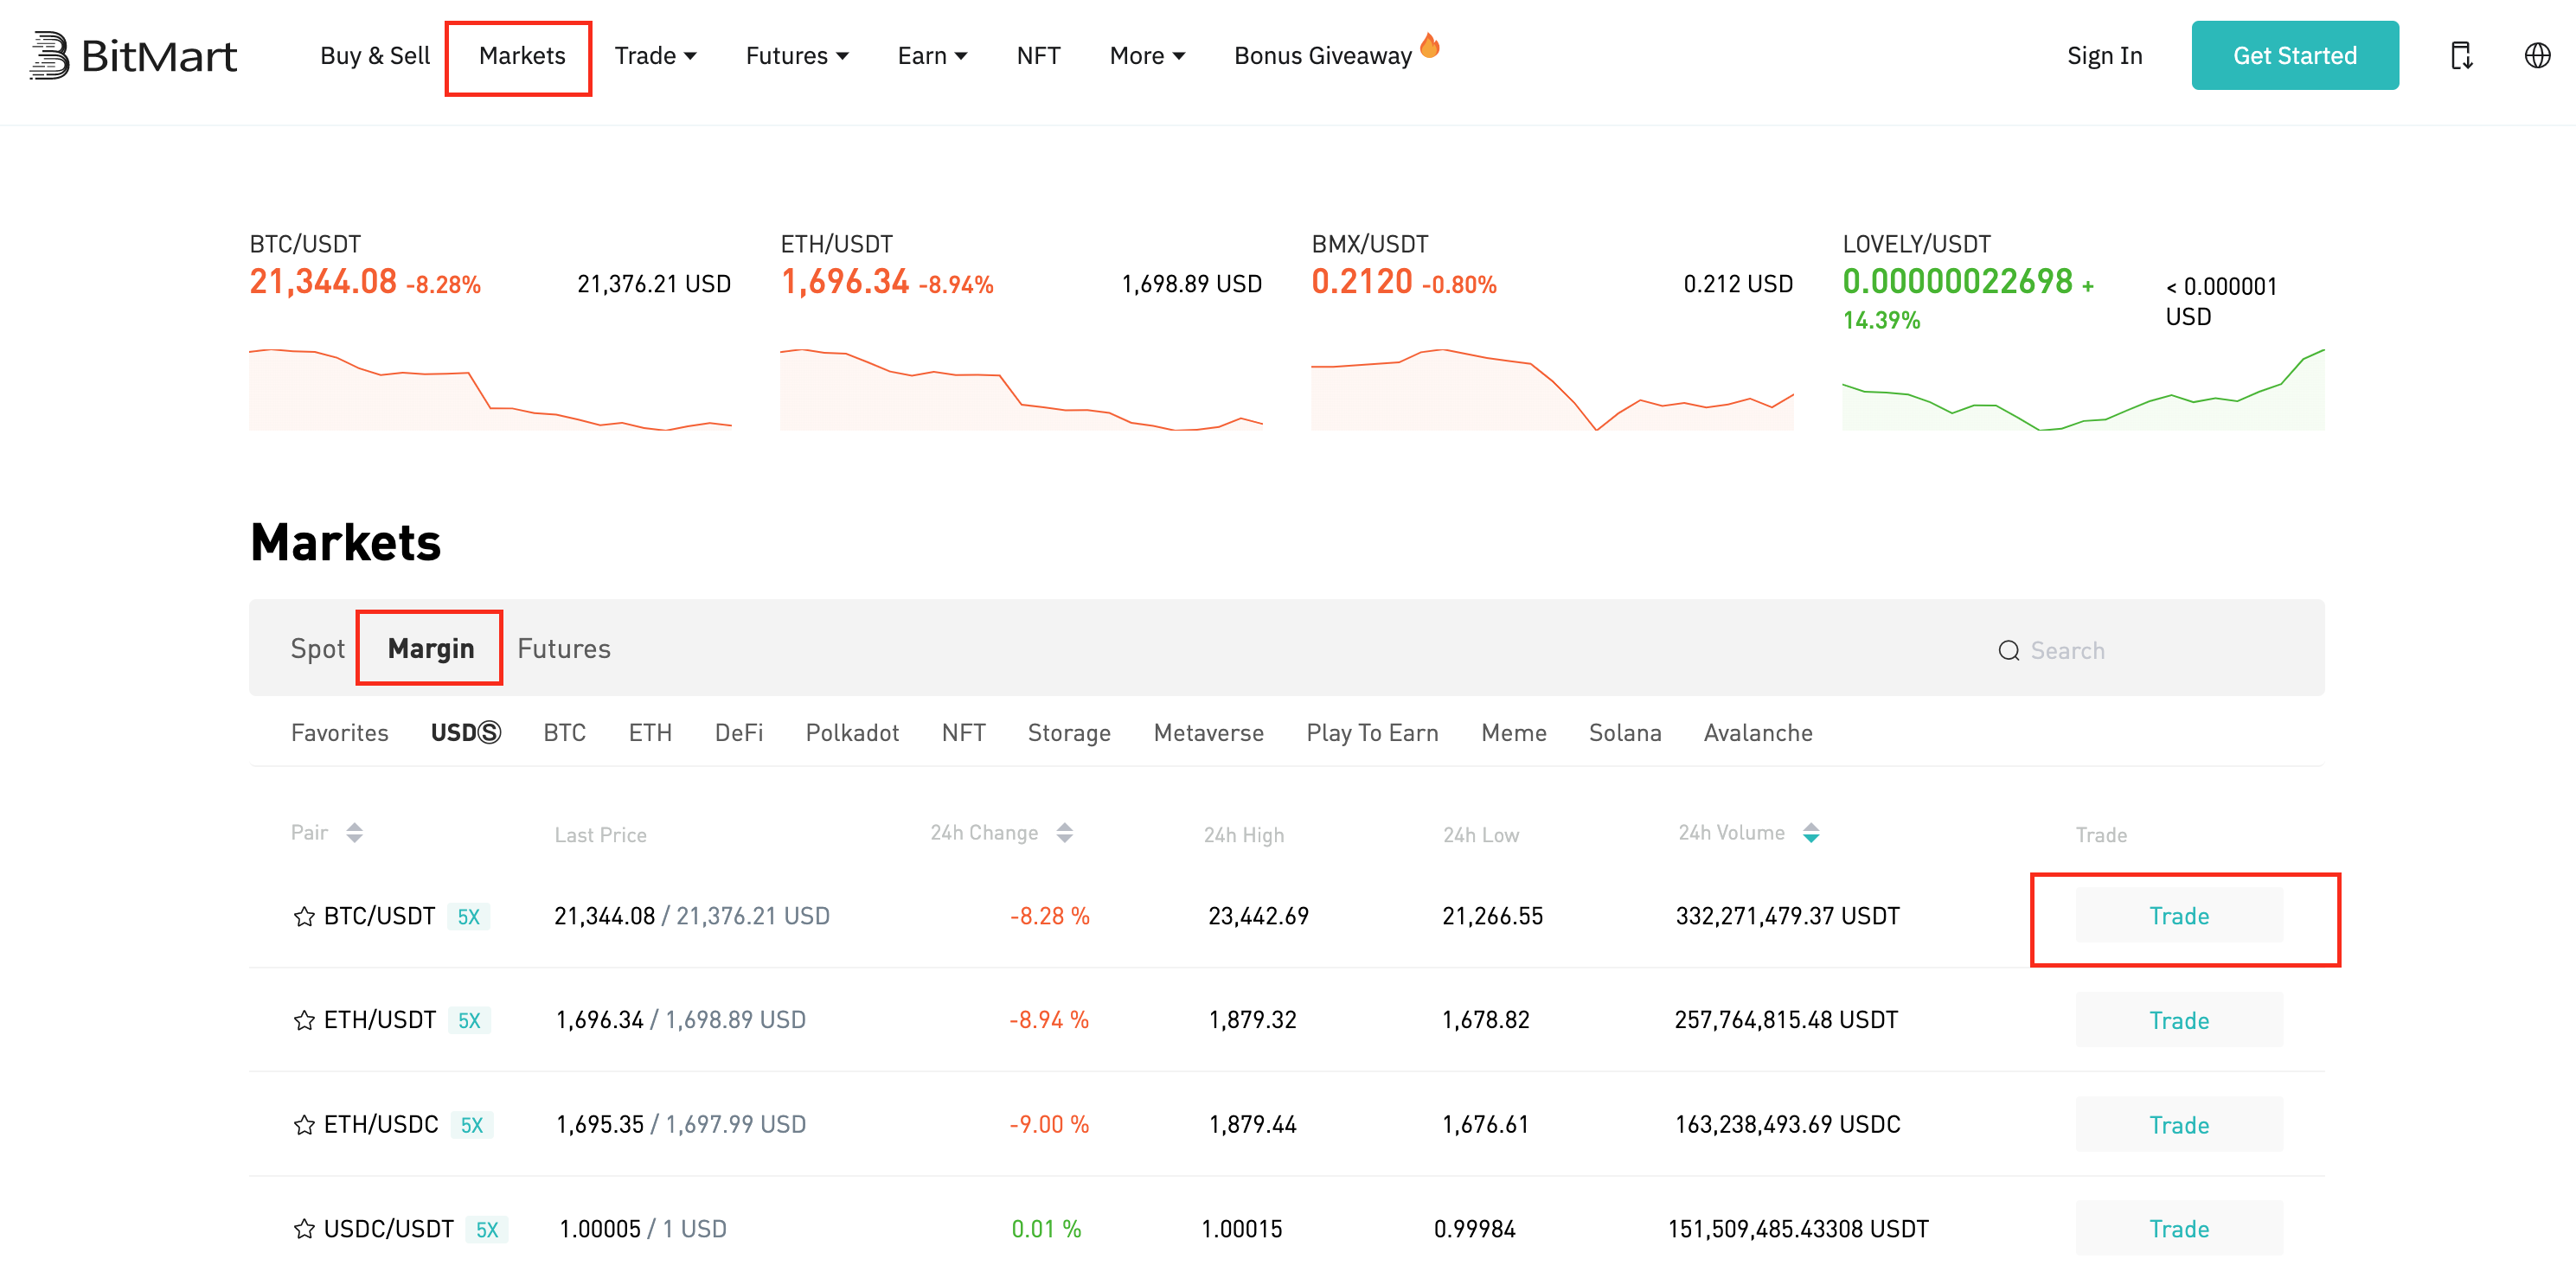Select the BTC category filter

click(564, 733)
